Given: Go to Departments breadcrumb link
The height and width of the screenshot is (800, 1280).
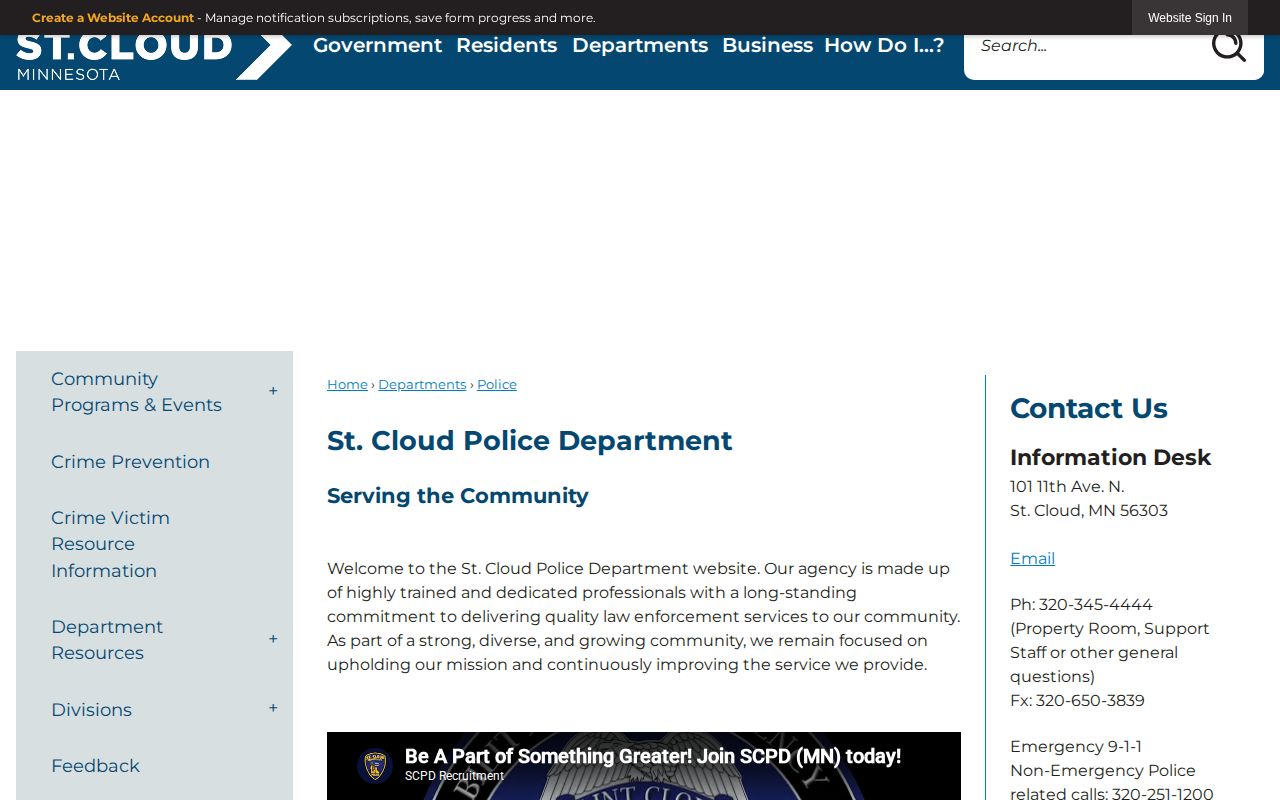Looking at the screenshot, I should coord(422,385).
